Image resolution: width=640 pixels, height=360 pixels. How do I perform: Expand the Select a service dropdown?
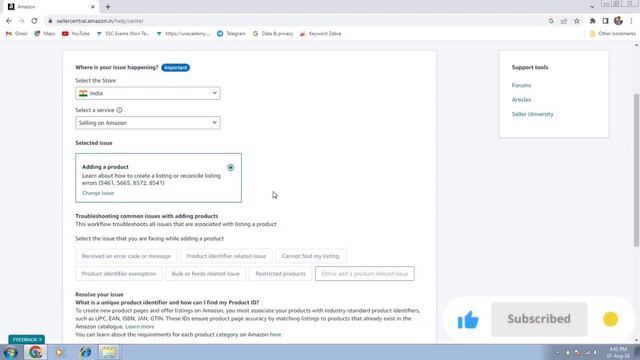(148, 123)
